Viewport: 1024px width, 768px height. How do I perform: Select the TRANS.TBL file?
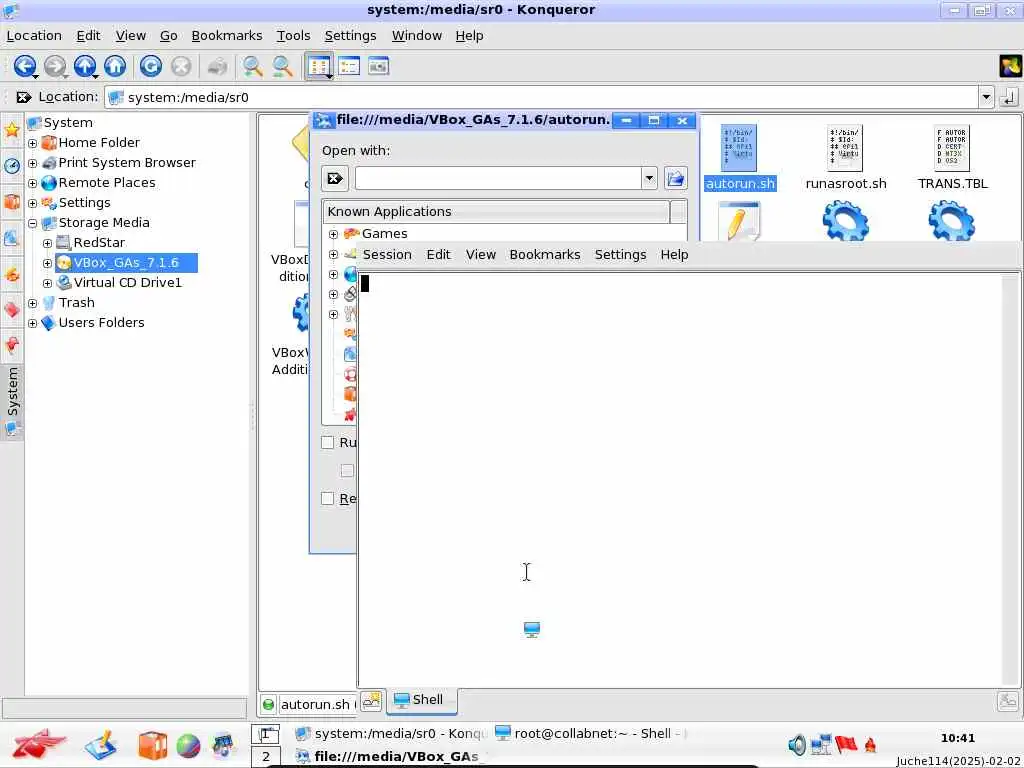952,157
